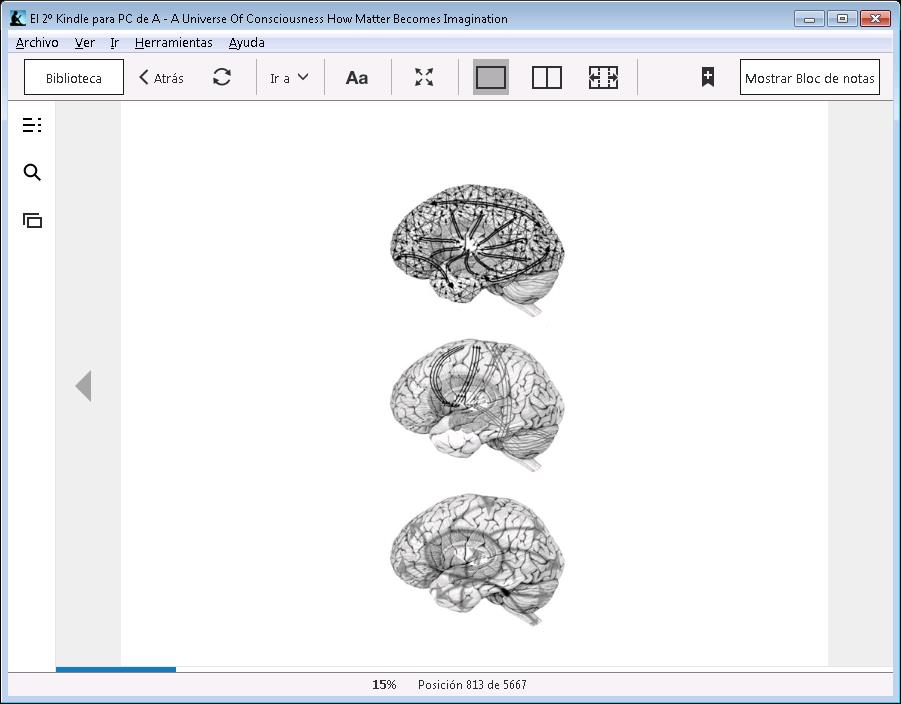Open the Ir a dropdown
The image size is (901, 704).
(288, 77)
